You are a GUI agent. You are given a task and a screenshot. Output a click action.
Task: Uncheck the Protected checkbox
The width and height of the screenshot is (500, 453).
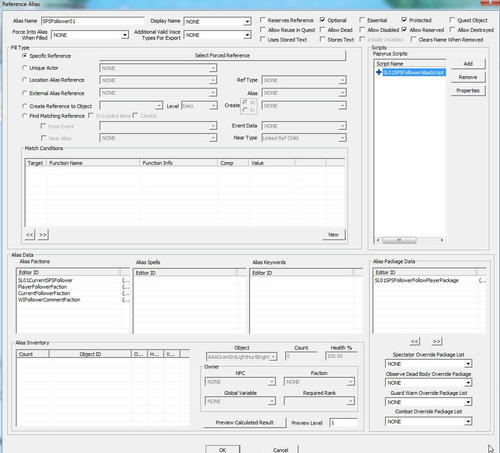coord(404,20)
